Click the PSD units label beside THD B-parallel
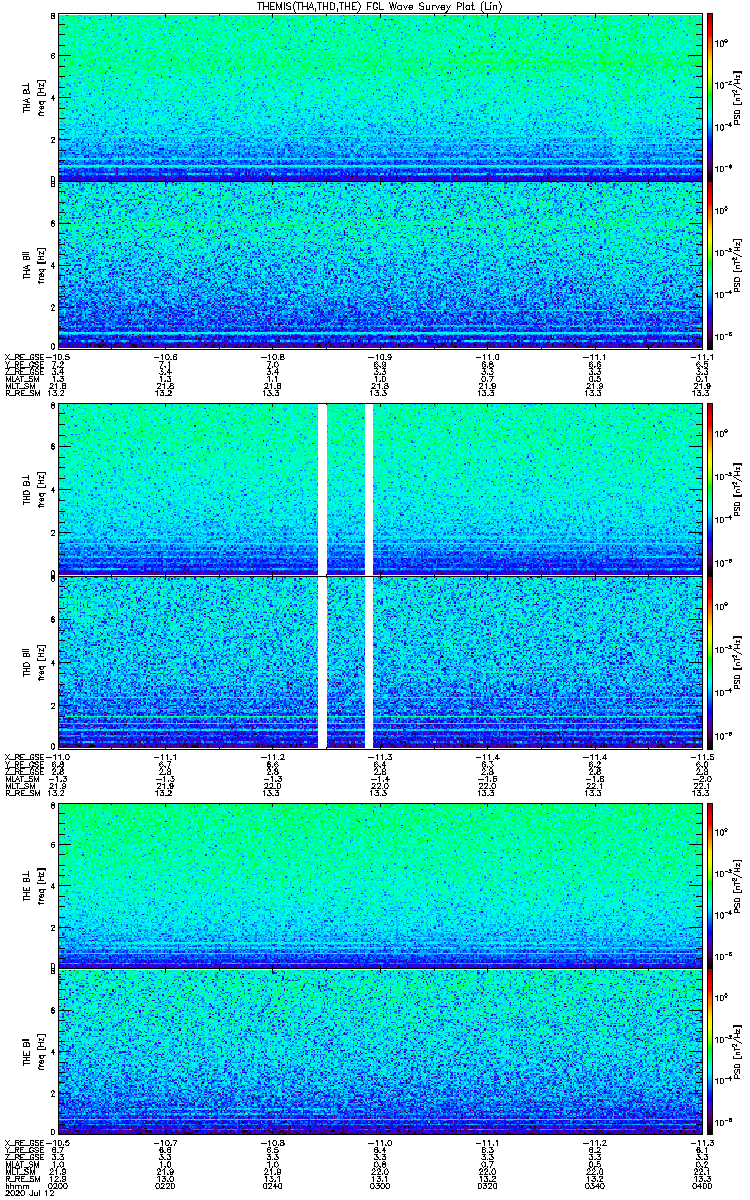Screen dimensions: 750x1200 738,663
